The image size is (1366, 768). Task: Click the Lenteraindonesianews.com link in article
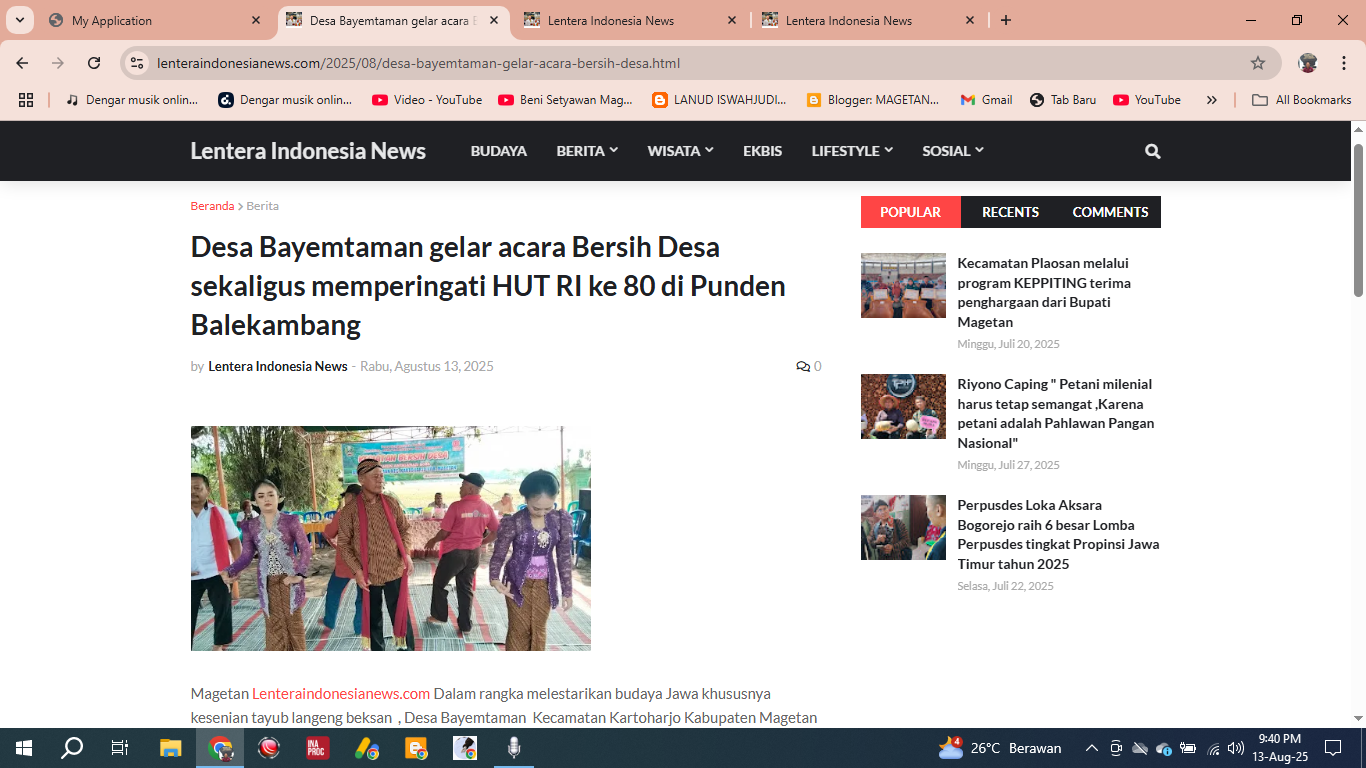pos(341,694)
